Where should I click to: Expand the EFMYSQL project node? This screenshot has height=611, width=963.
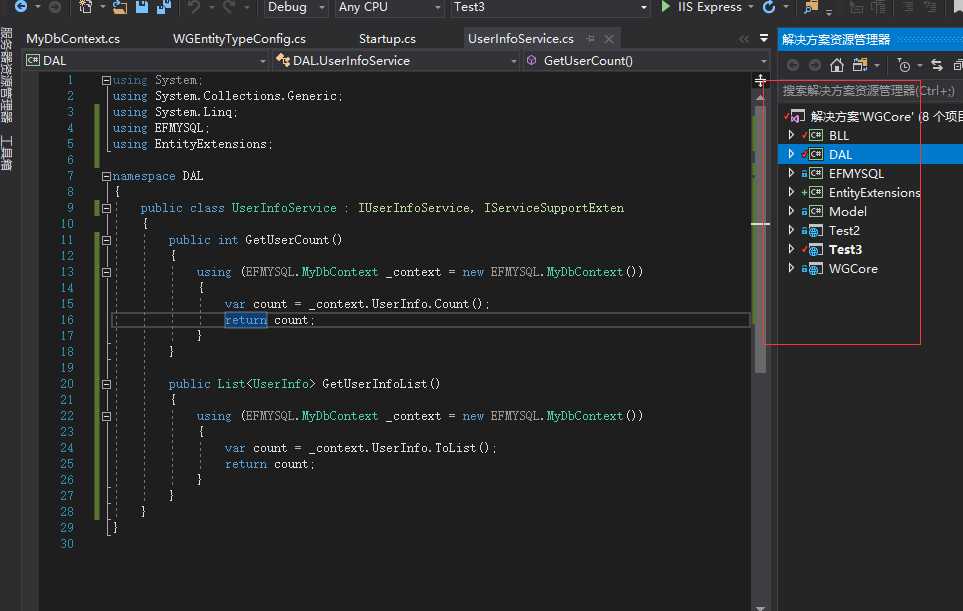791,173
